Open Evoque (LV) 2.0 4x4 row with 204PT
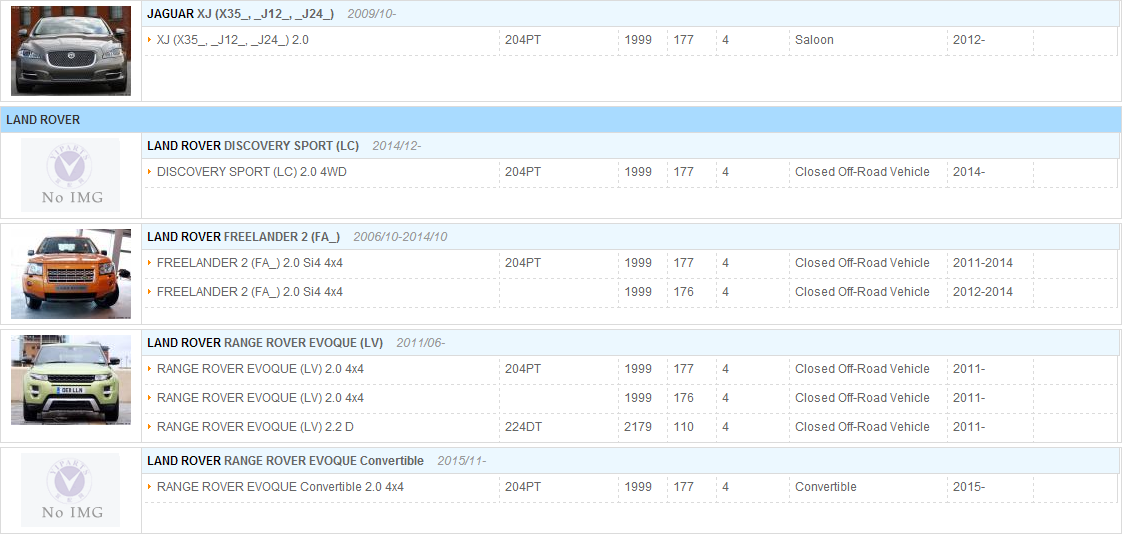Viewport: 1124px width, 536px height. click(260, 369)
